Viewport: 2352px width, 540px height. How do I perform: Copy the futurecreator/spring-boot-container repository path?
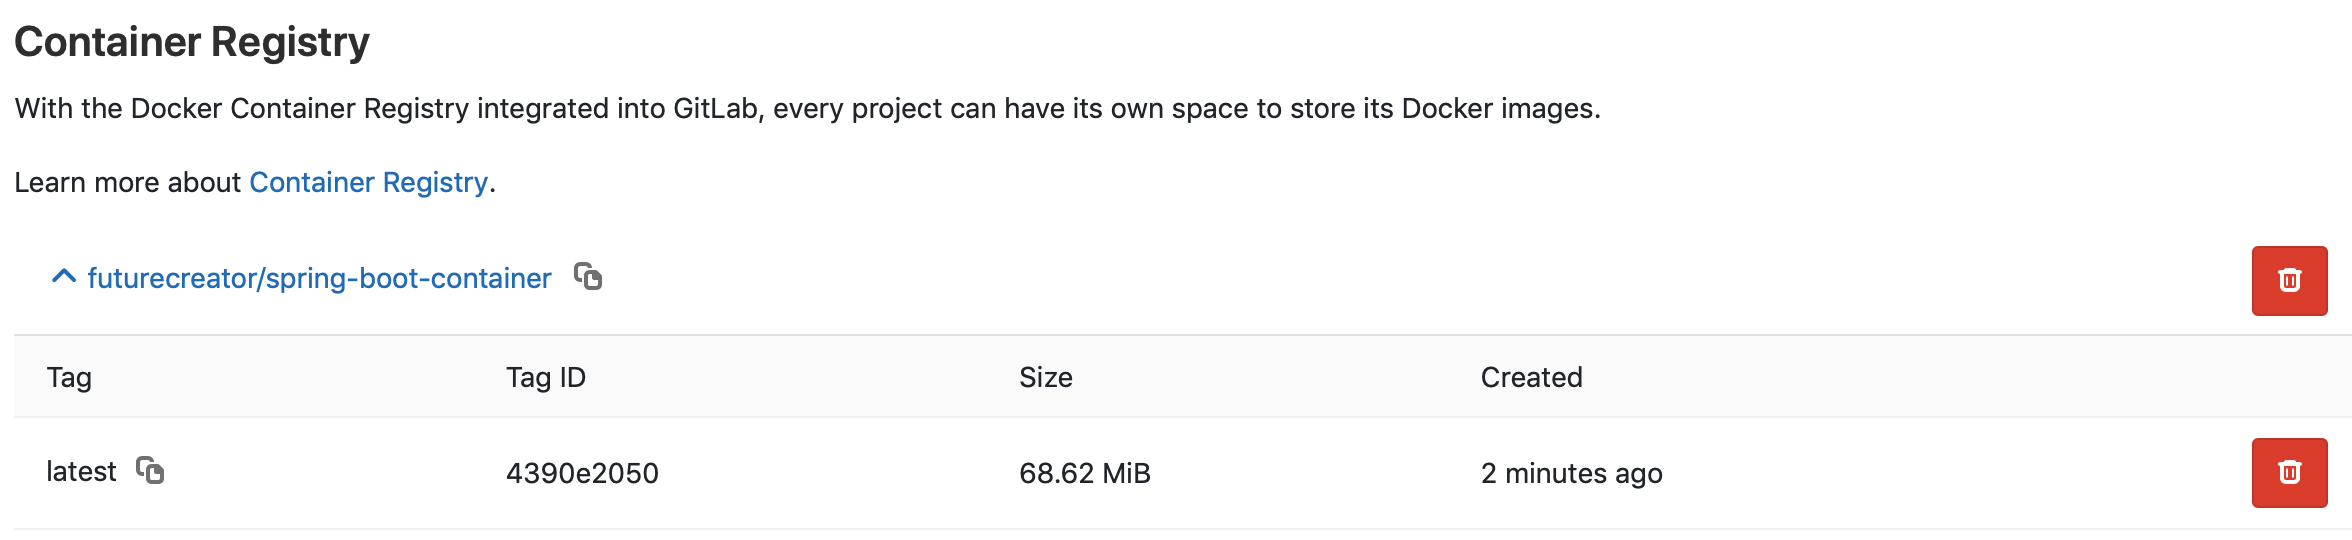(588, 276)
